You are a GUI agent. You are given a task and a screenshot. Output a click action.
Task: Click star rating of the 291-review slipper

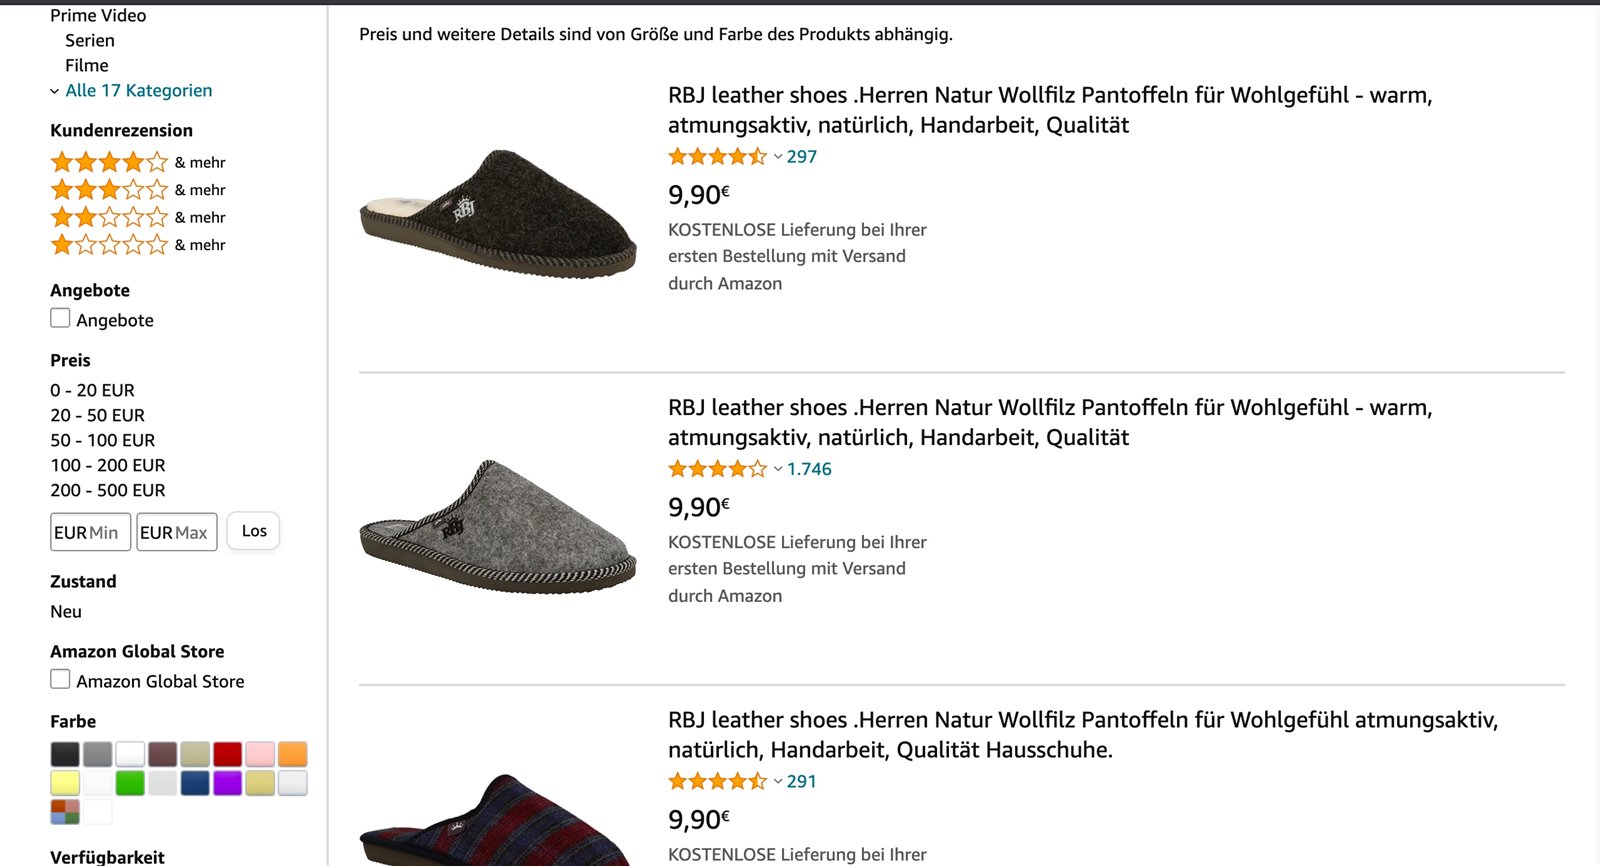[x=717, y=781]
